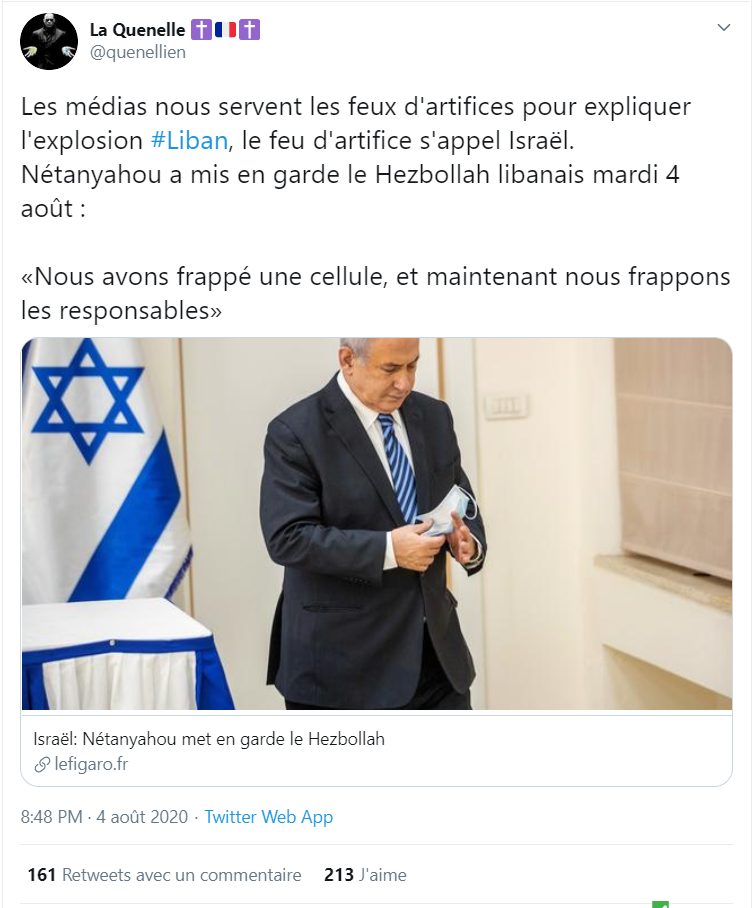This screenshot has height=908, width=754.
Task: Click the French flag emoji beside the name
Action: (226, 30)
